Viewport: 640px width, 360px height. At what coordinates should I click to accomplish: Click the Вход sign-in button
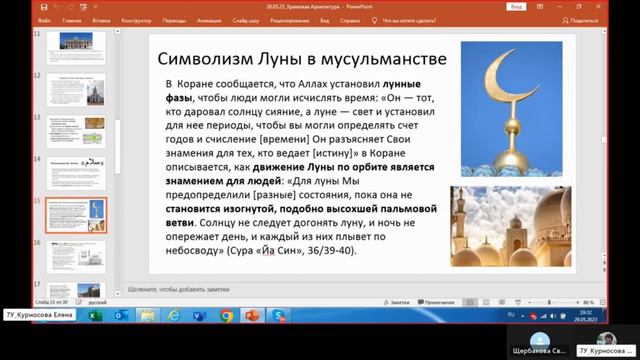tap(516, 7)
